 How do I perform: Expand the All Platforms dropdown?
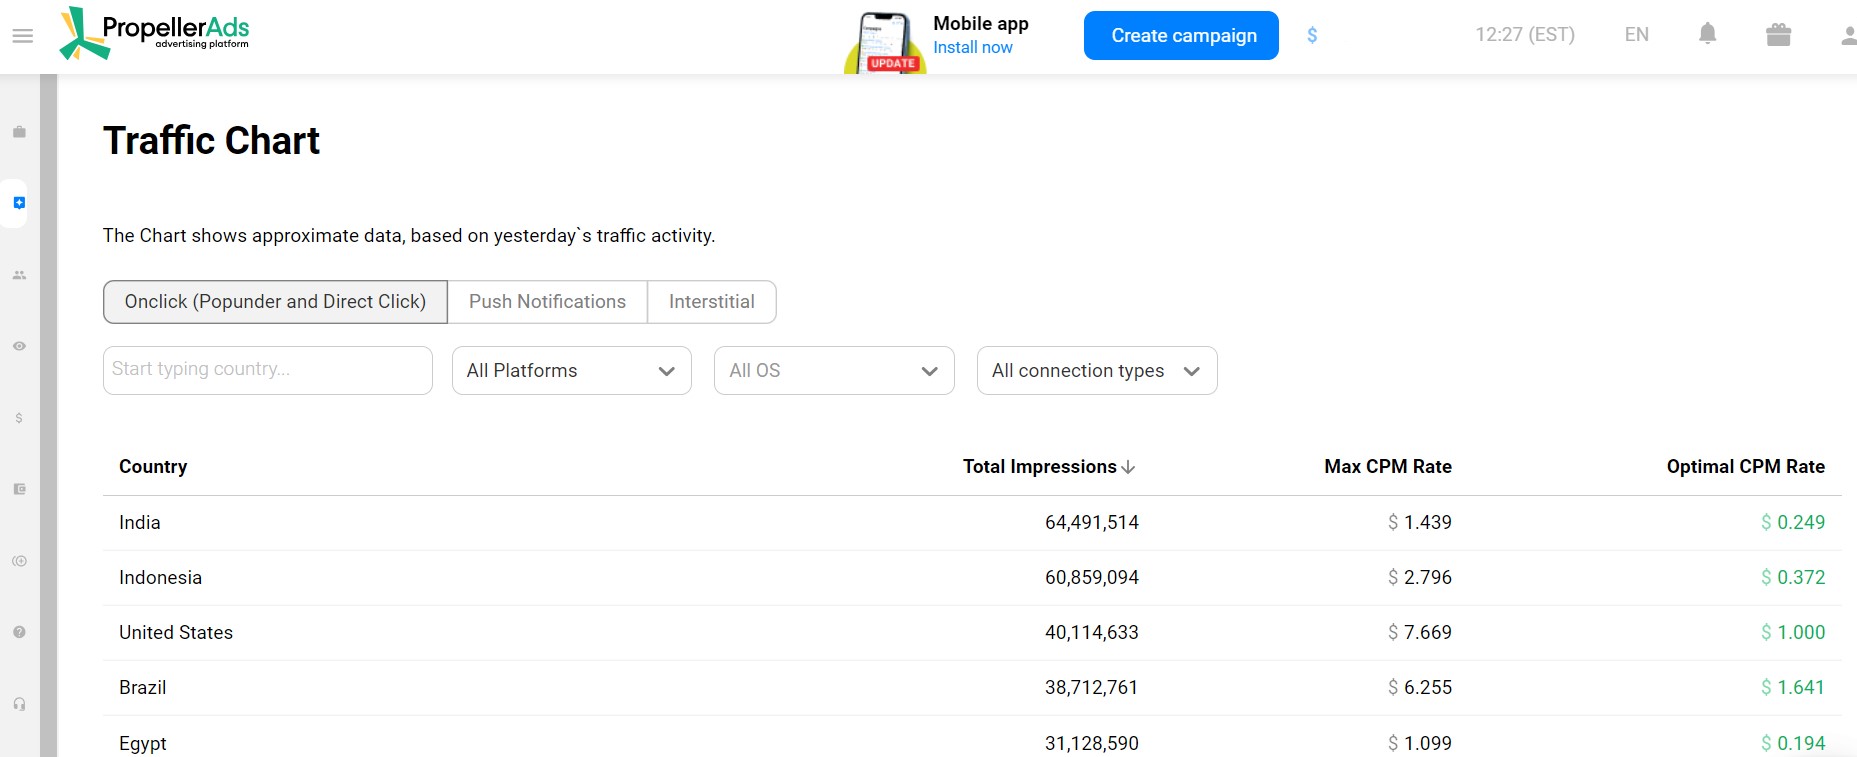click(572, 371)
